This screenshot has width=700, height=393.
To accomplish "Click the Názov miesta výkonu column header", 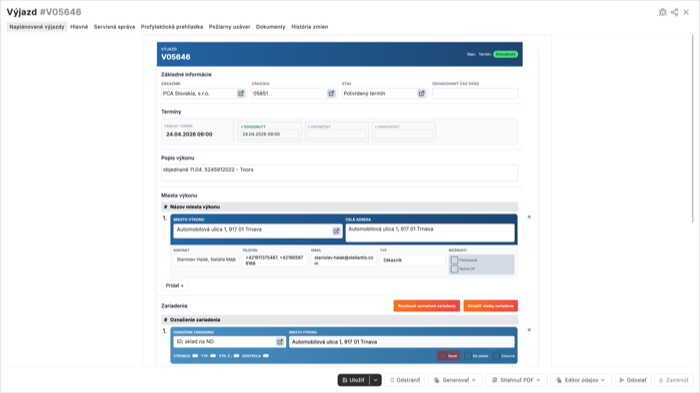I will [x=195, y=207].
